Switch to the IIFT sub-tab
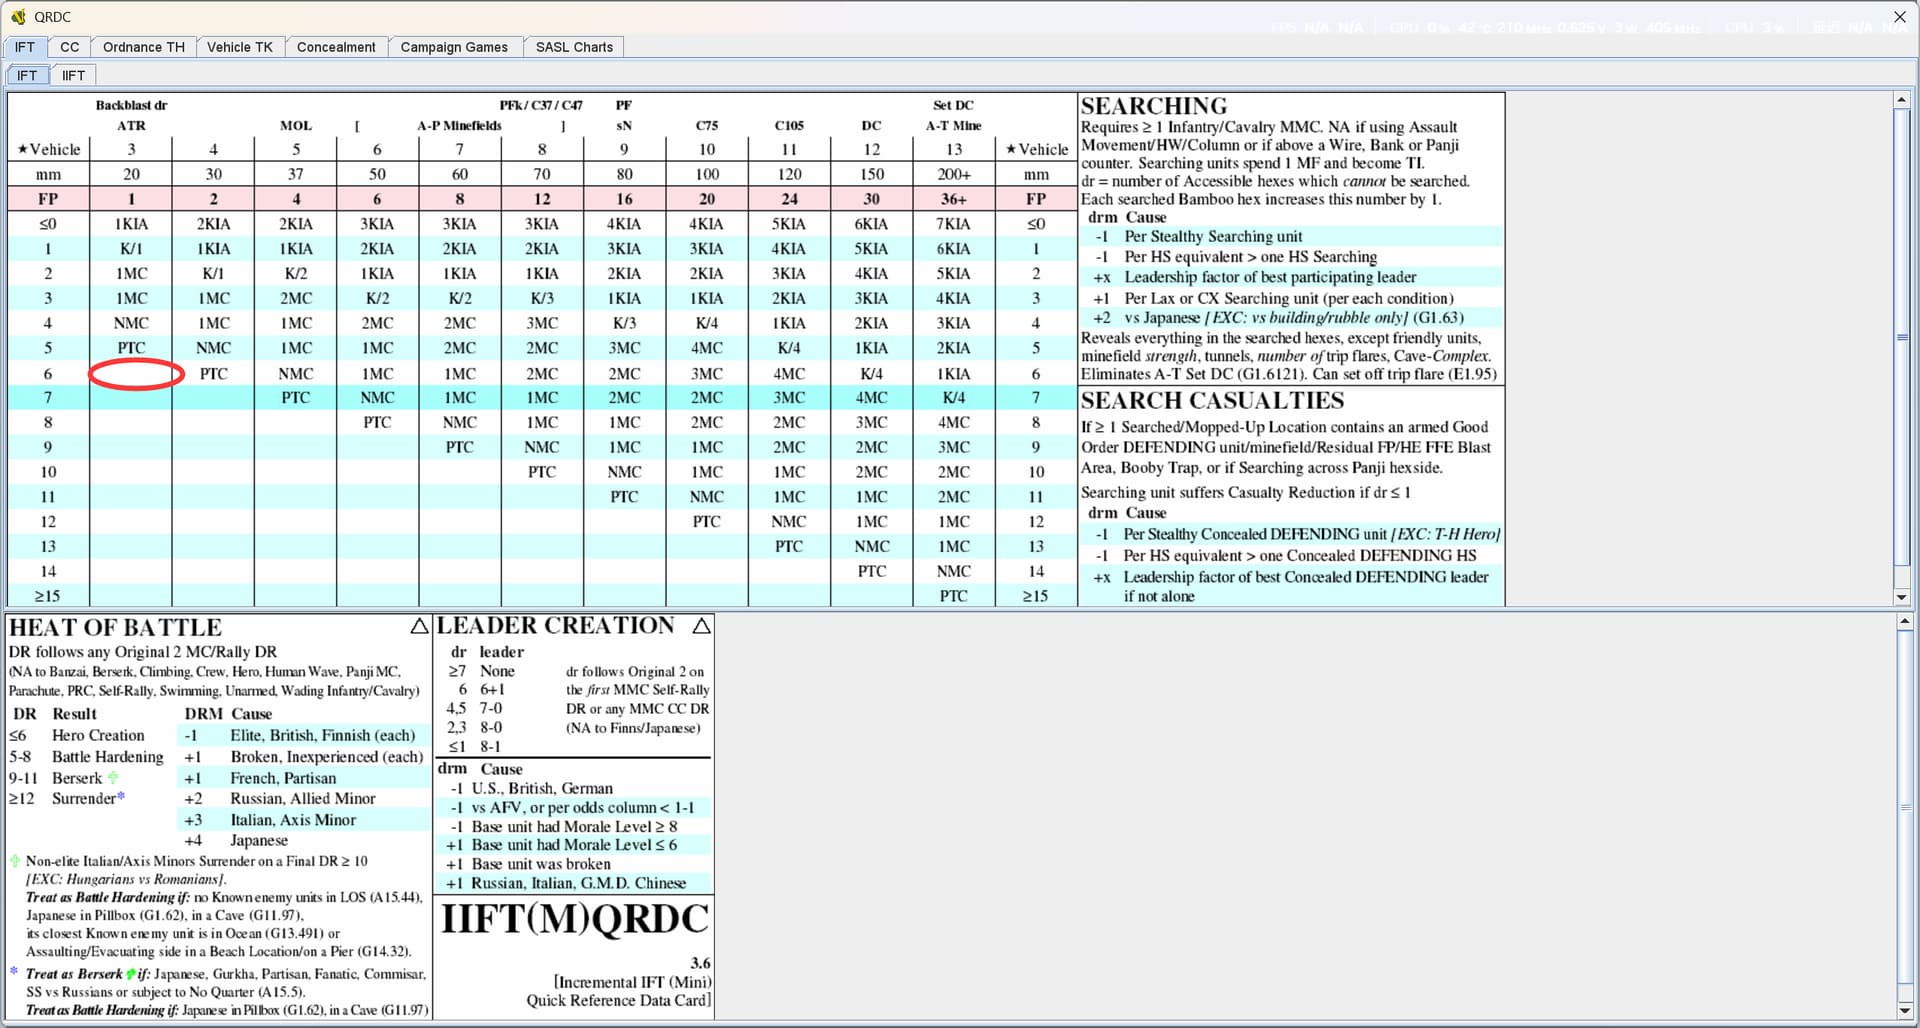This screenshot has width=1920, height=1028. point(73,75)
